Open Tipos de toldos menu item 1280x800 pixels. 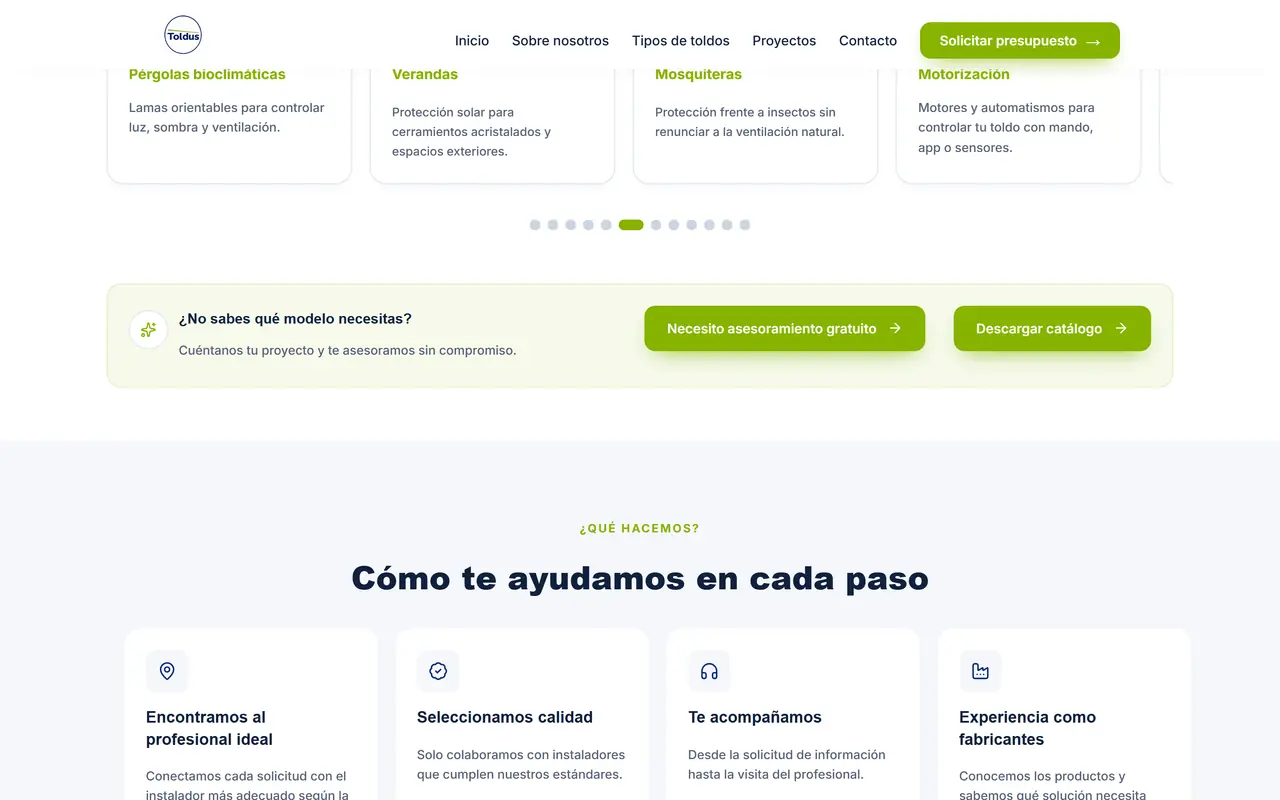pyautogui.click(x=681, y=41)
